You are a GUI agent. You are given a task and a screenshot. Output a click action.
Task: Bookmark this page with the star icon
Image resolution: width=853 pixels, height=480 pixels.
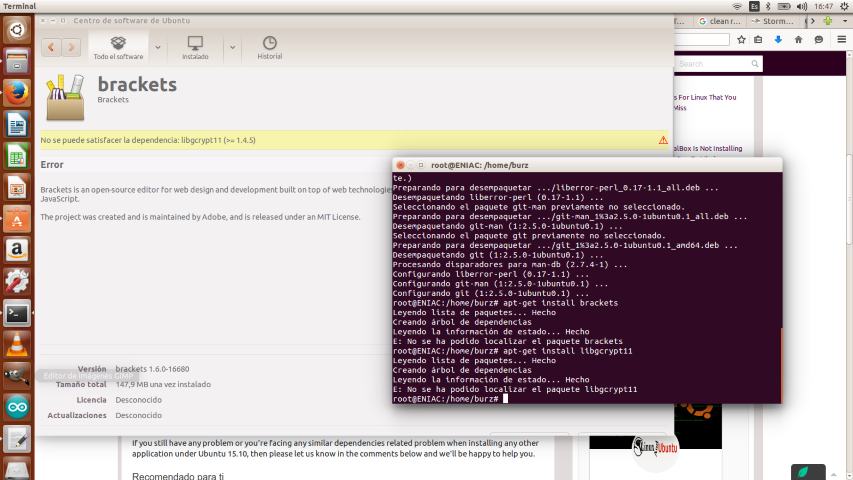pyautogui.click(x=741, y=40)
